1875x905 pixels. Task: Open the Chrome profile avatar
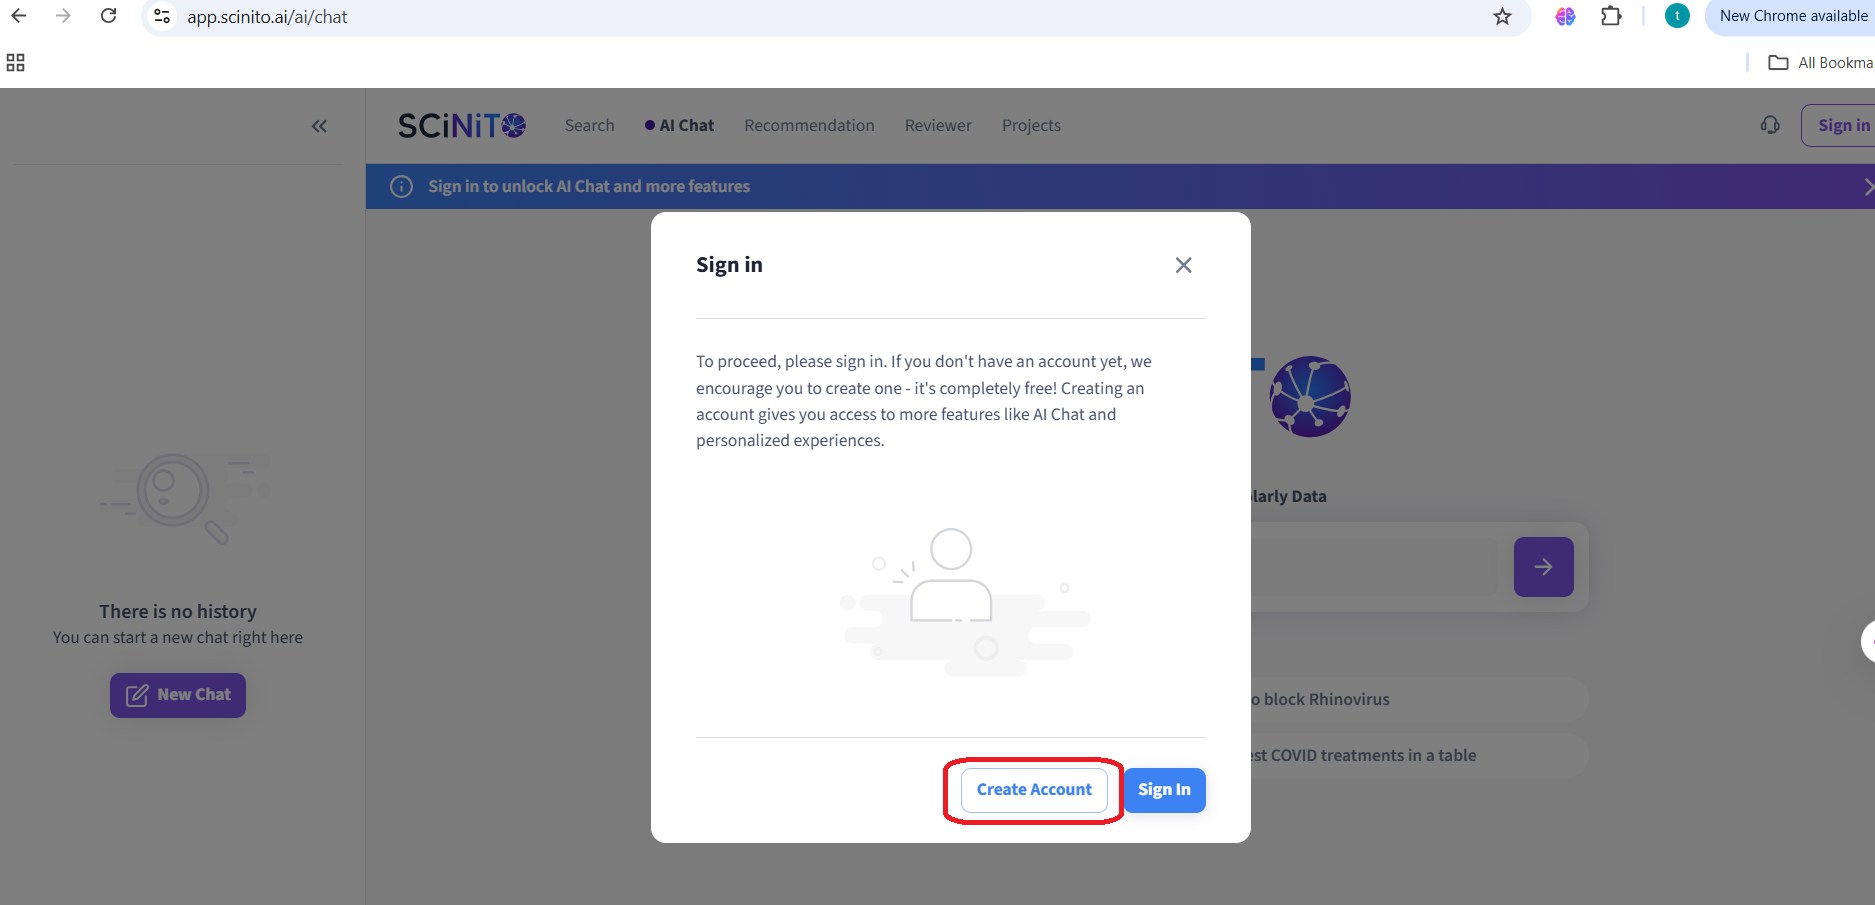1677,16
